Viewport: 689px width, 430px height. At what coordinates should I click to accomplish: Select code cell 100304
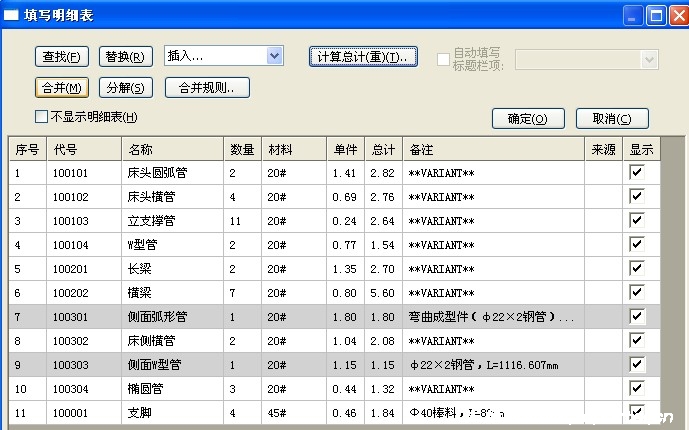click(84, 389)
